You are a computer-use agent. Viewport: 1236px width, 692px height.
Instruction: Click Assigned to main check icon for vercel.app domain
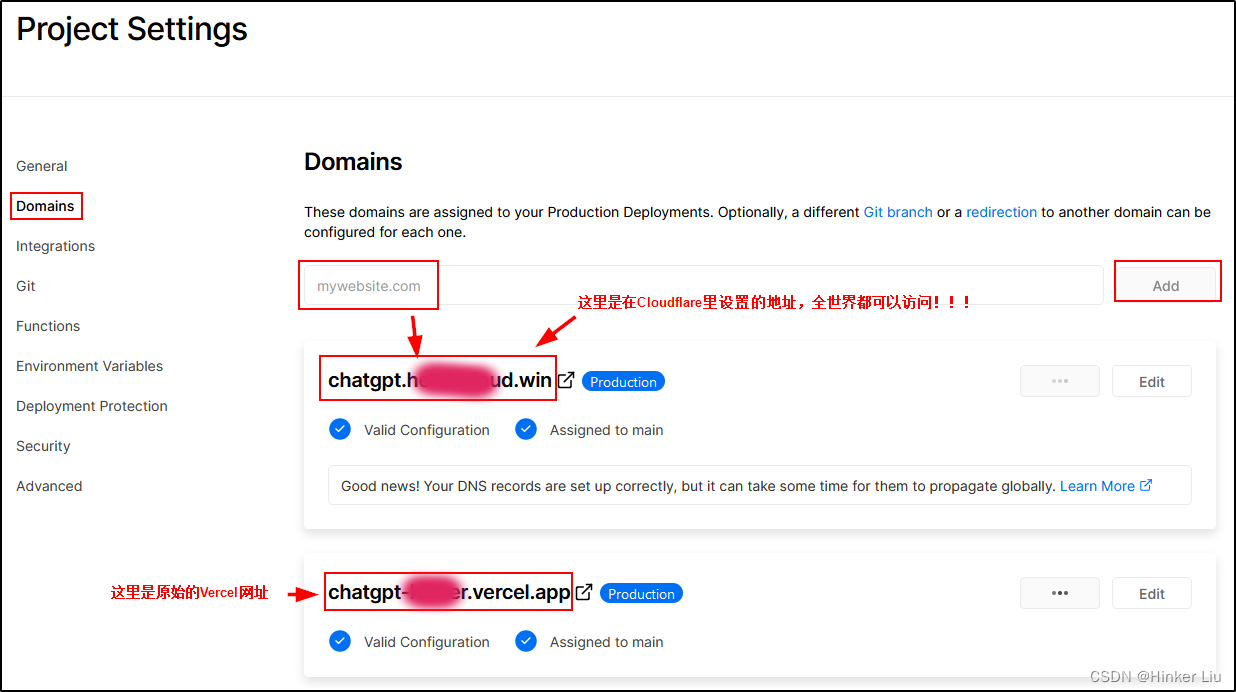[526, 641]
